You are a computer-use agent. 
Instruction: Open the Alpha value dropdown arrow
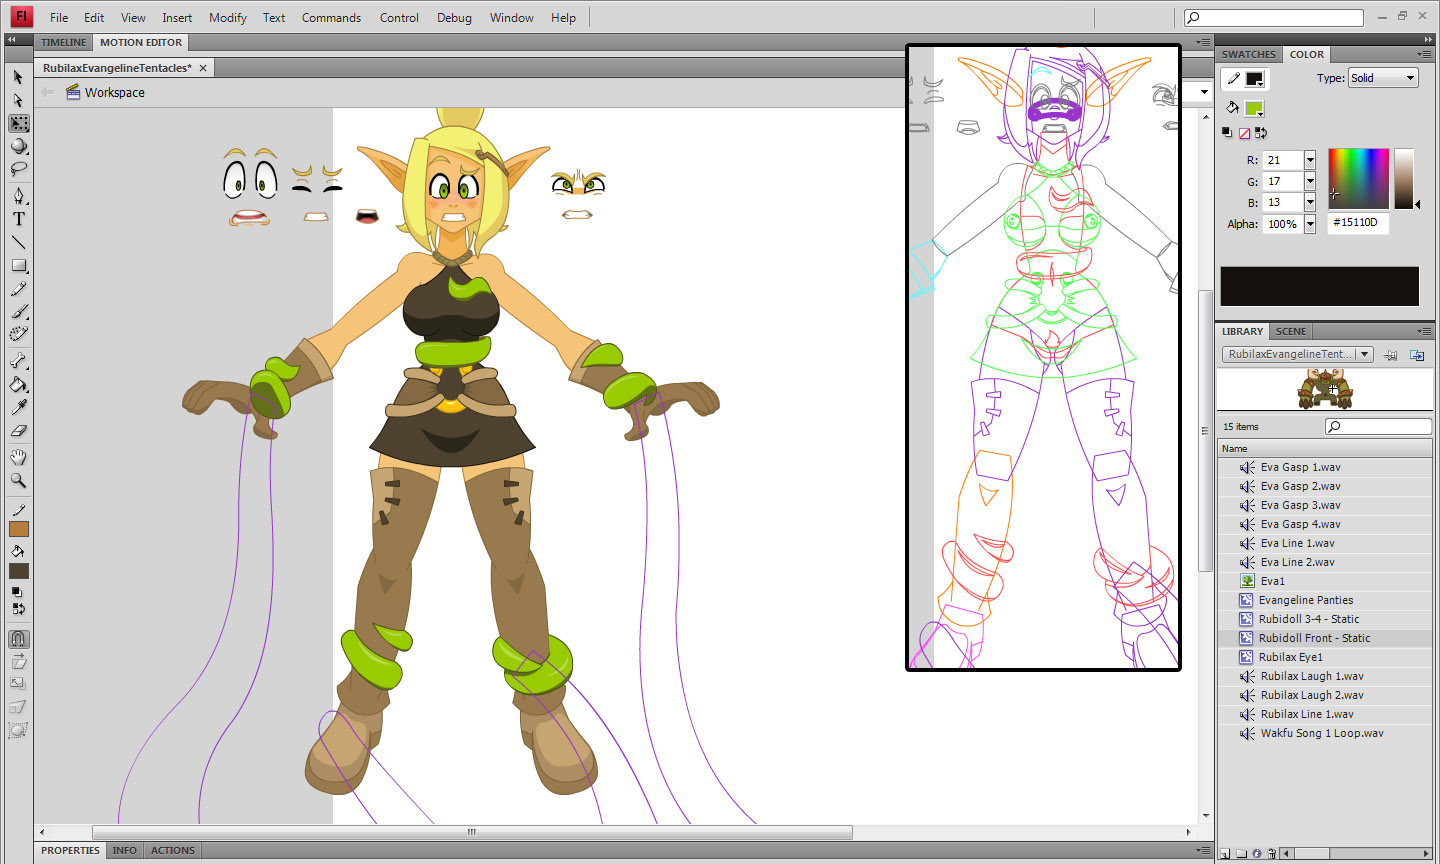(1310, 224)
